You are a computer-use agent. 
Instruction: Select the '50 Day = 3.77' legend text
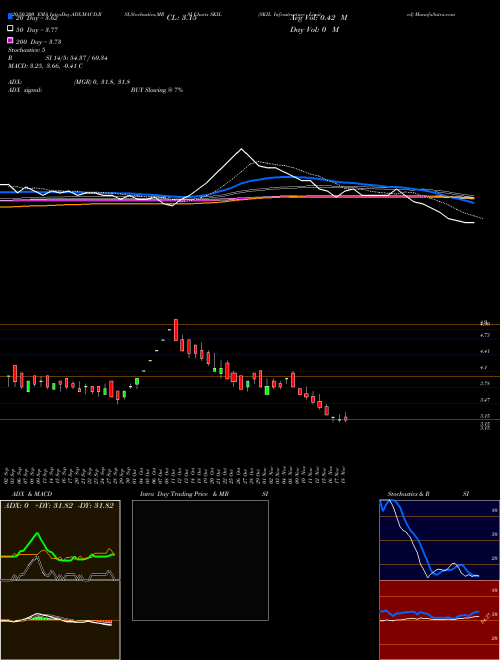(x=37, y=30)
